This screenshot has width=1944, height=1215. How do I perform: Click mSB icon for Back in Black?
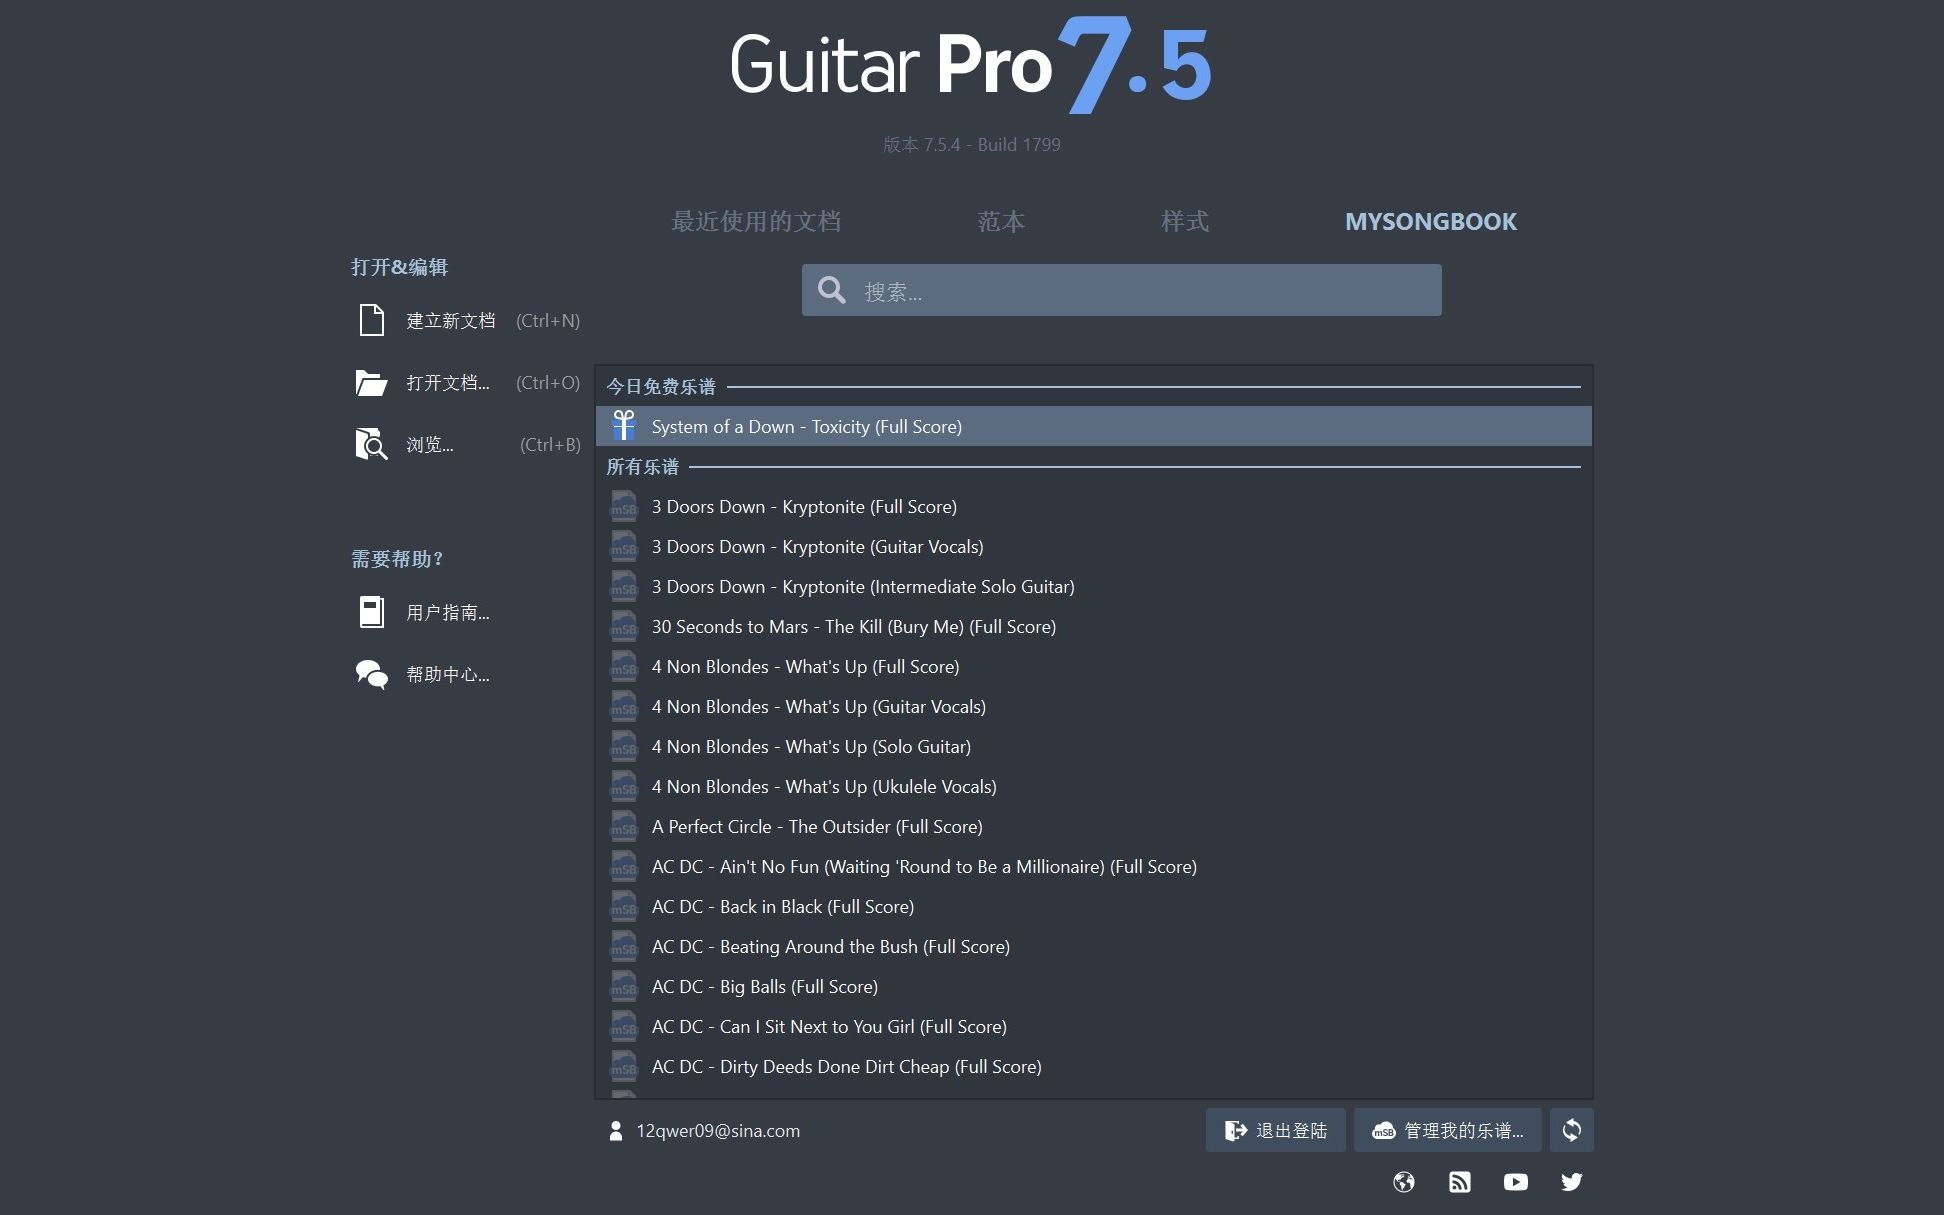624,907
